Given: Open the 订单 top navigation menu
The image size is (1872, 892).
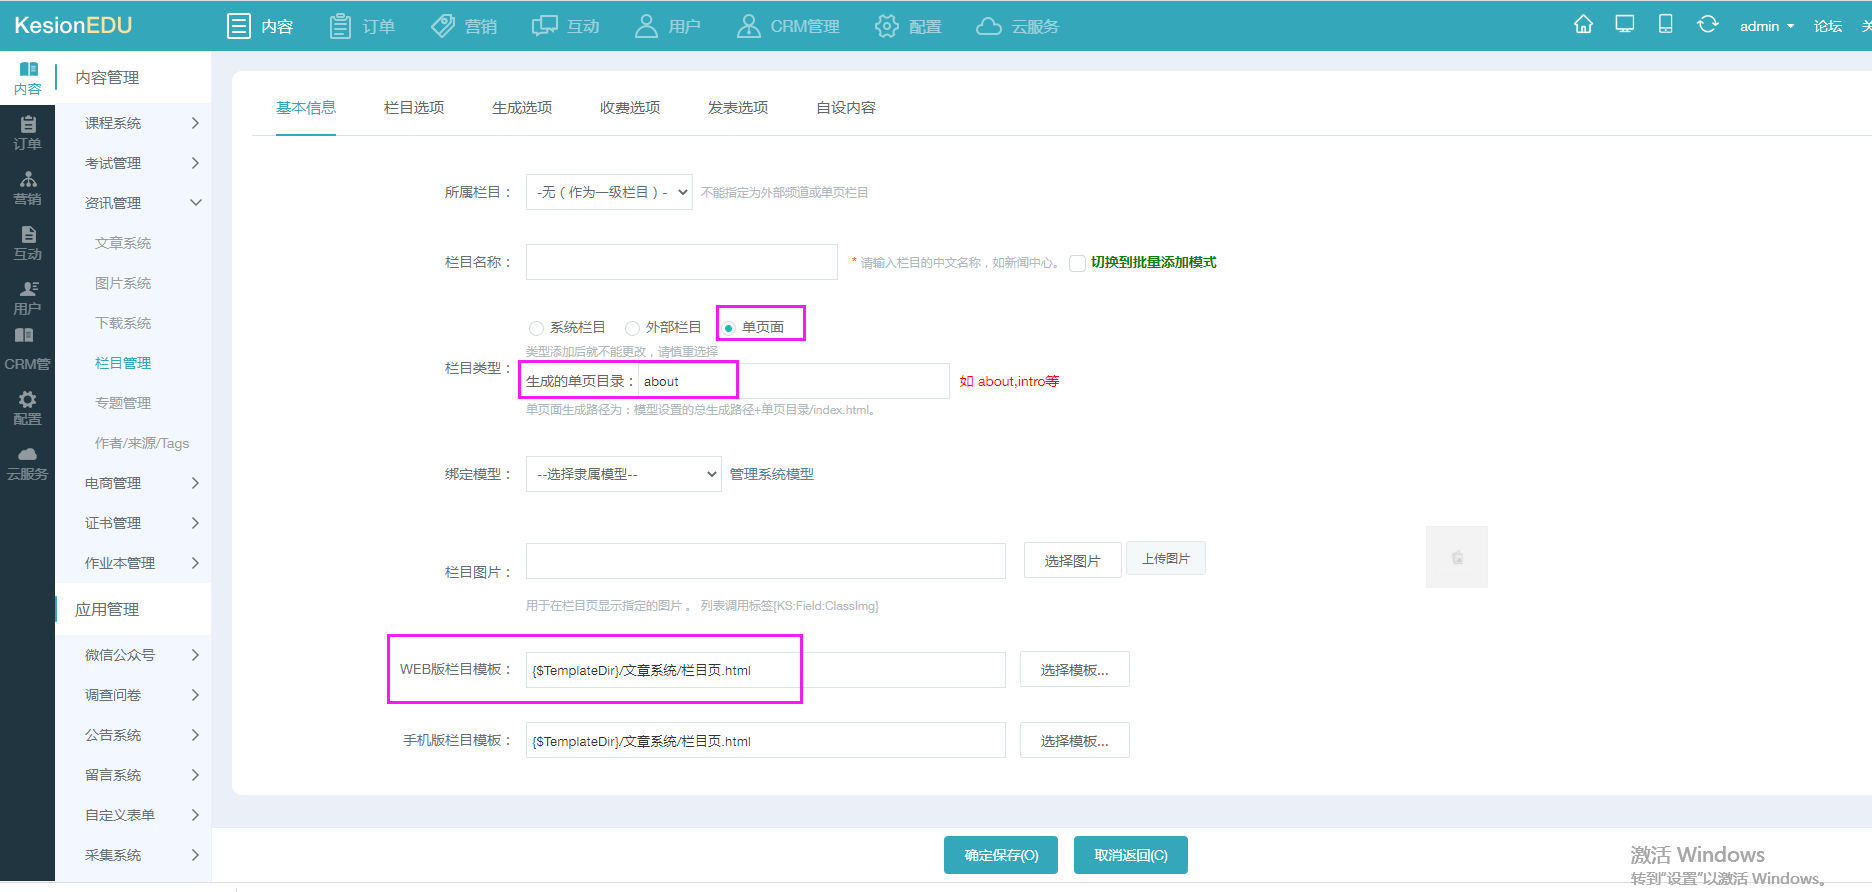Looking at the screenshot, I should pos(362,26).
